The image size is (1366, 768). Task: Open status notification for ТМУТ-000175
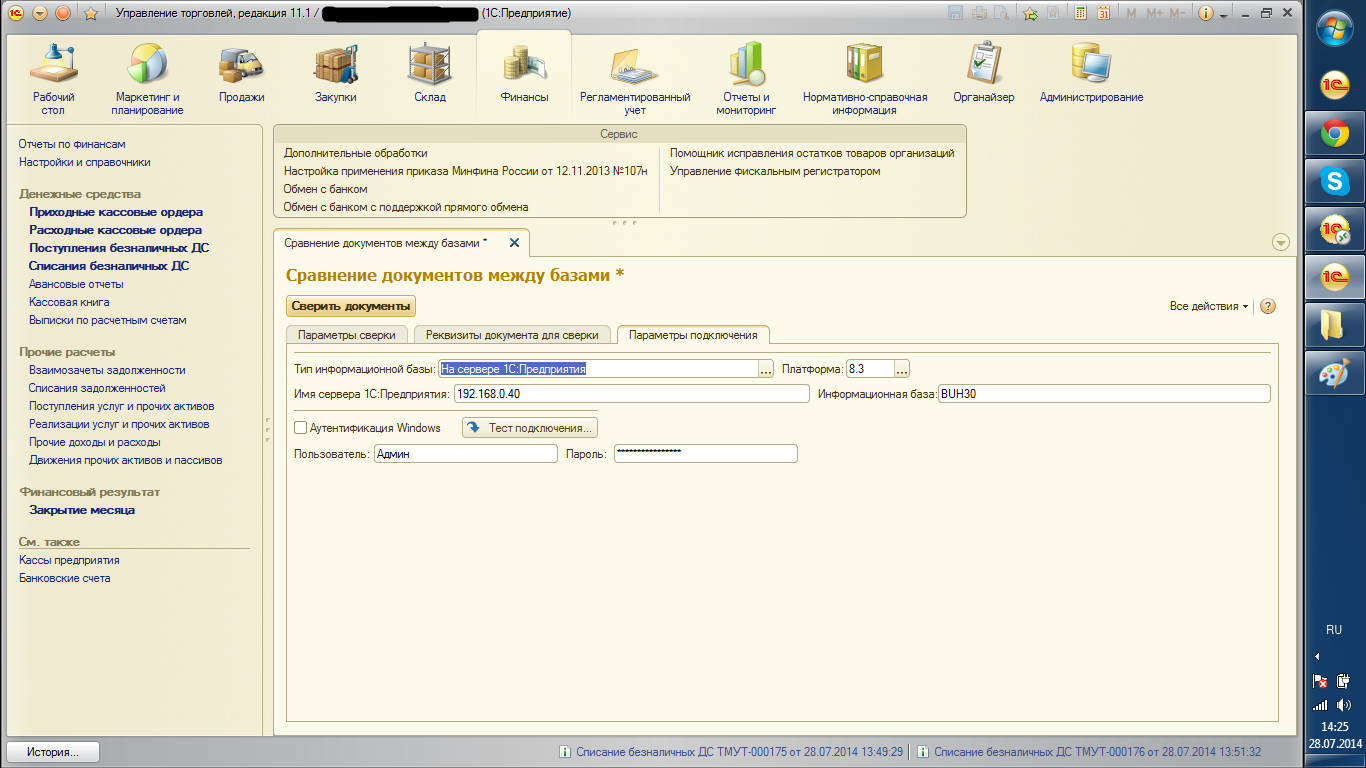pos(731,752)
